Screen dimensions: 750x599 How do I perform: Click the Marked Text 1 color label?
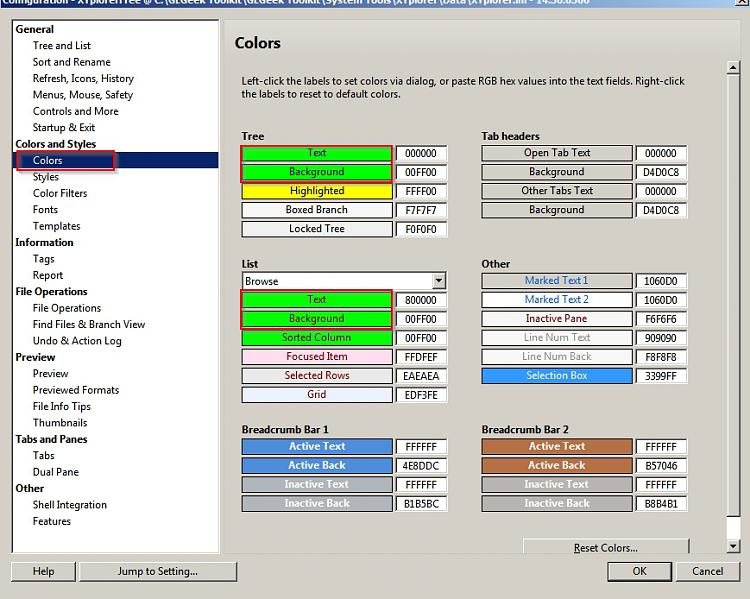coord(557,281)
